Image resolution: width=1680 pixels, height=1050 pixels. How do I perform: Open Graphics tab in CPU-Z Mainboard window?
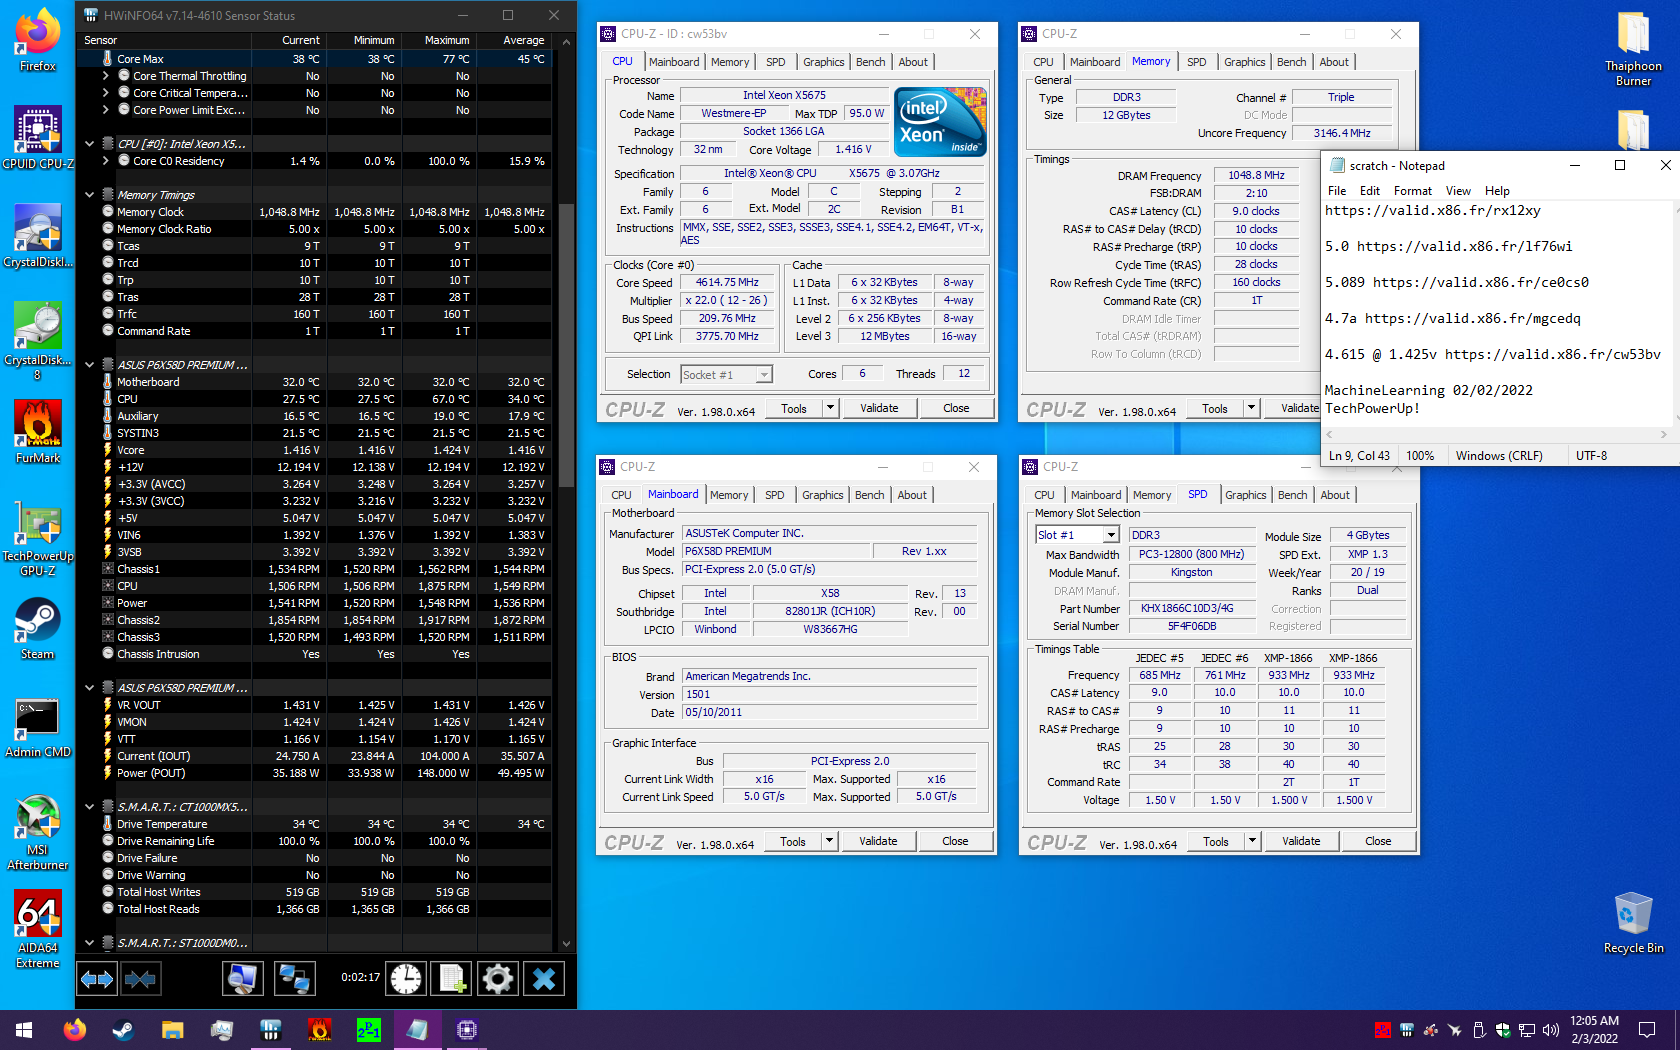click(823, 495)
